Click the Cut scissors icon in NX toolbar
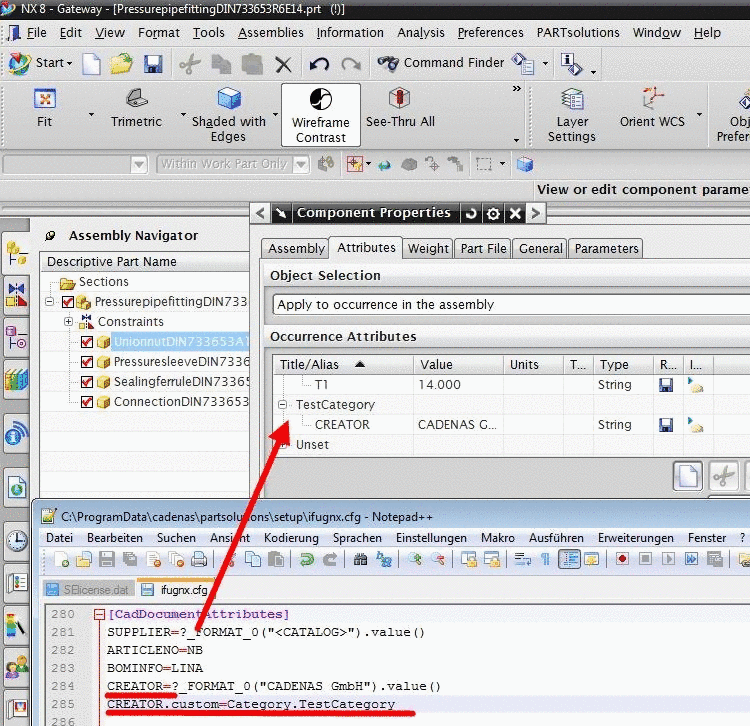The image size is (750, 726). (189, 64)
